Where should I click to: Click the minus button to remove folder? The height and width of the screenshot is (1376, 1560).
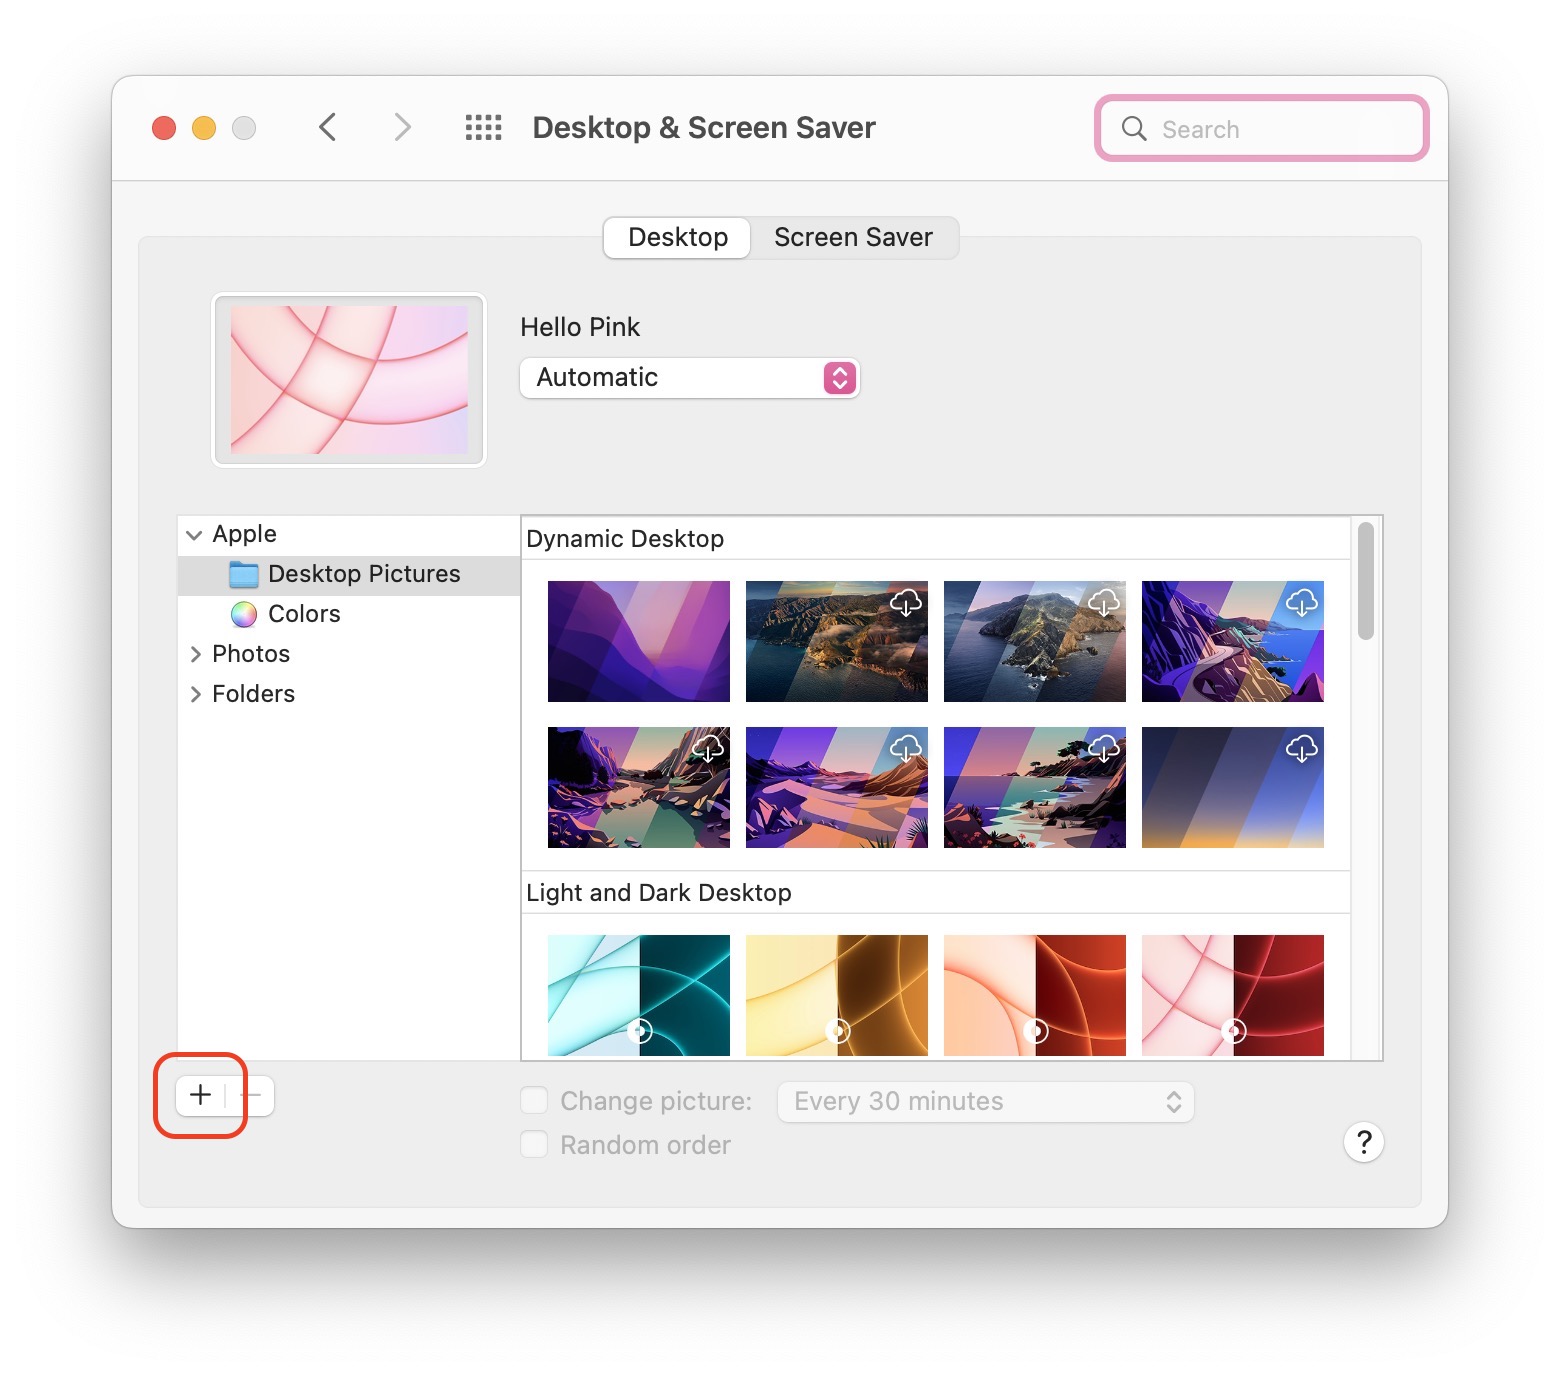[x=252, y=1095]
